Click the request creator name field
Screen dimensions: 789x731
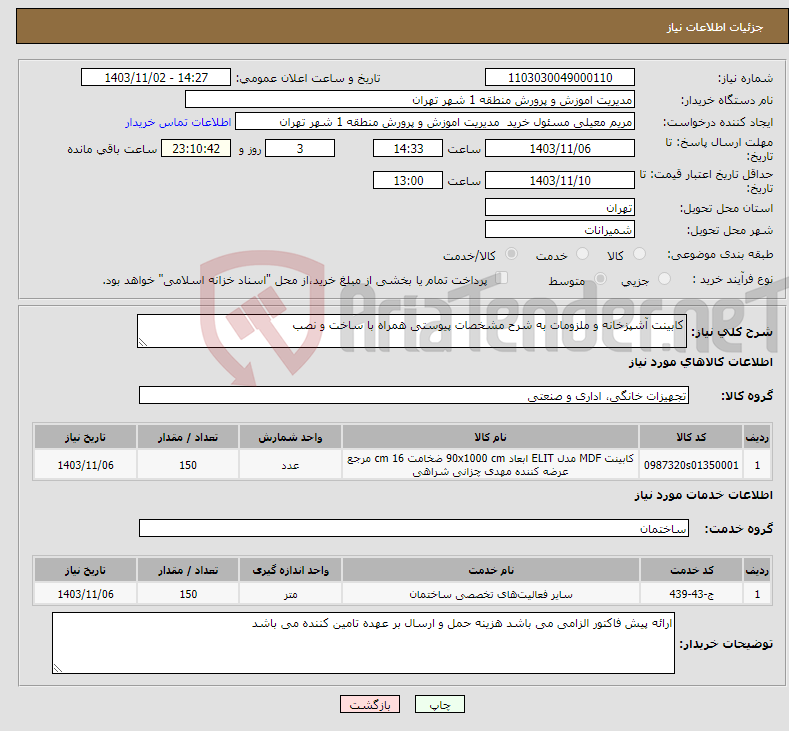tap(435, 122)
